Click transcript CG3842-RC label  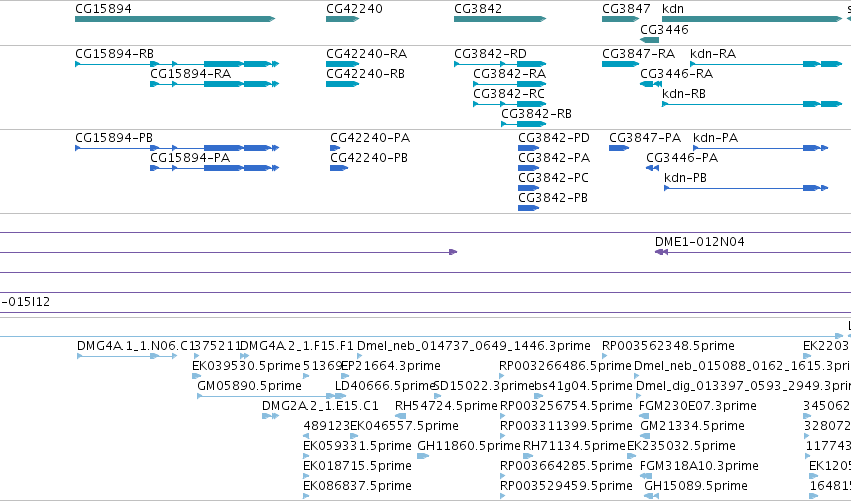point(509,94)
